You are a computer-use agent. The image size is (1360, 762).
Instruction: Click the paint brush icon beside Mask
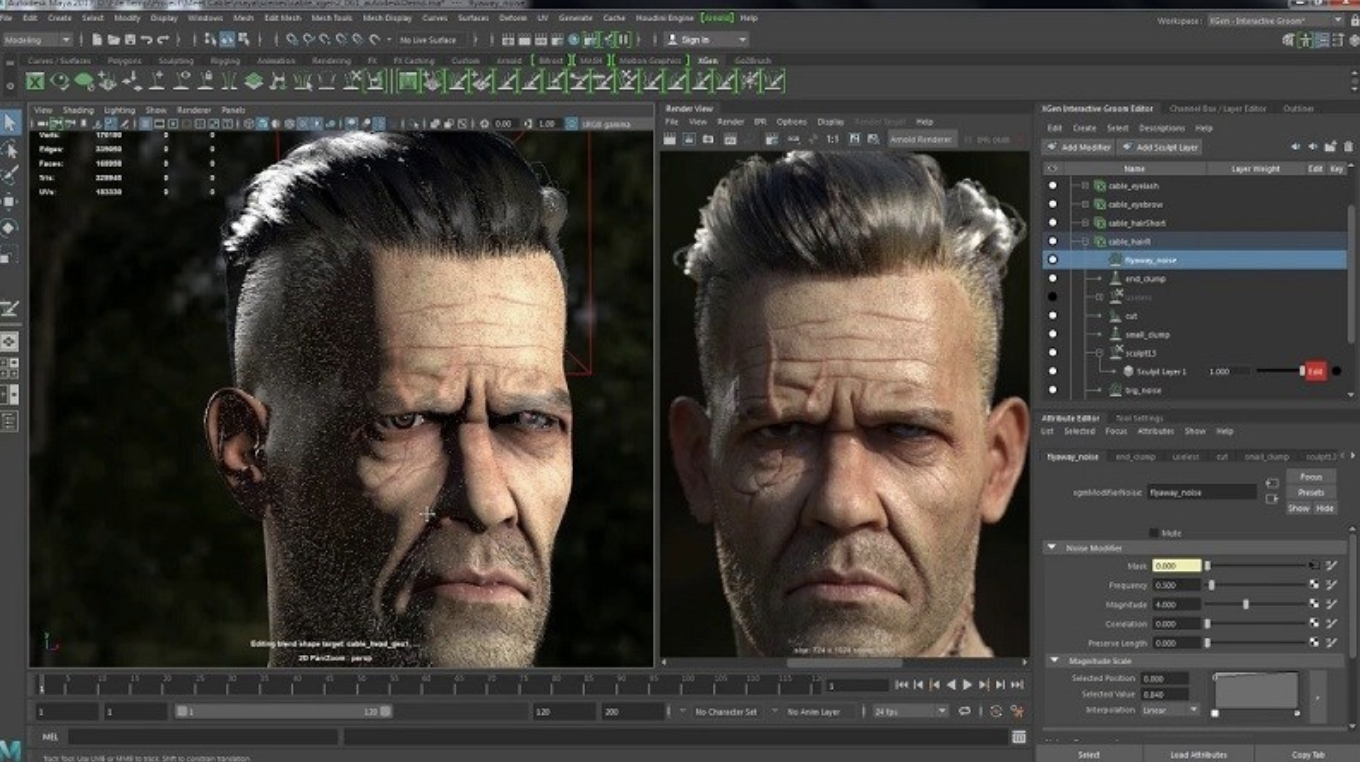[x=1332, y=566]
